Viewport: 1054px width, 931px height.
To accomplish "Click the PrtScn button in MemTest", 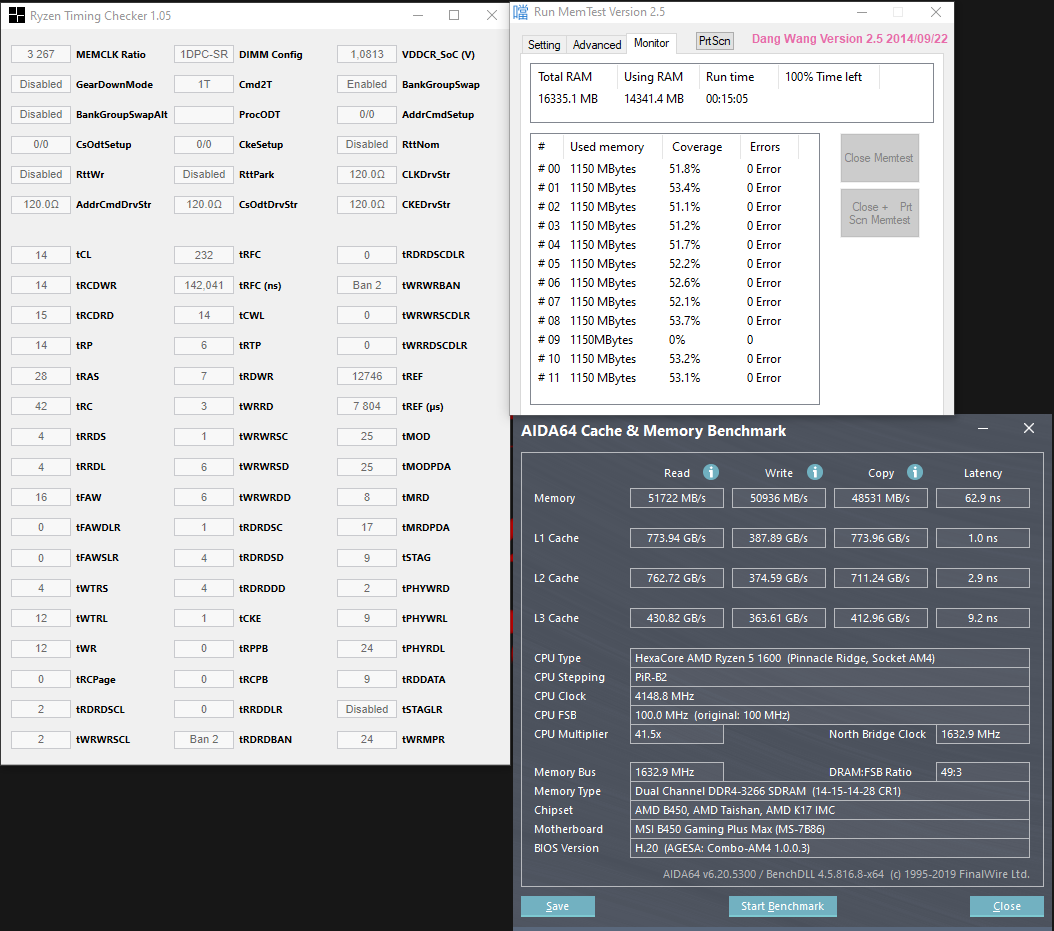I will tap(714, 41).
